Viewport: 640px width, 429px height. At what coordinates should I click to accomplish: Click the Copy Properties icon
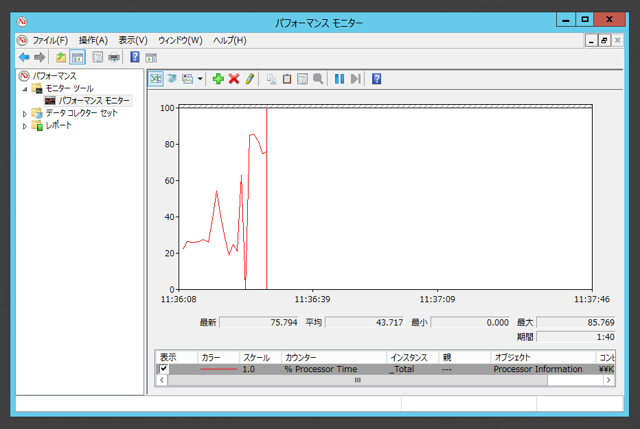(x=271, y=79)
